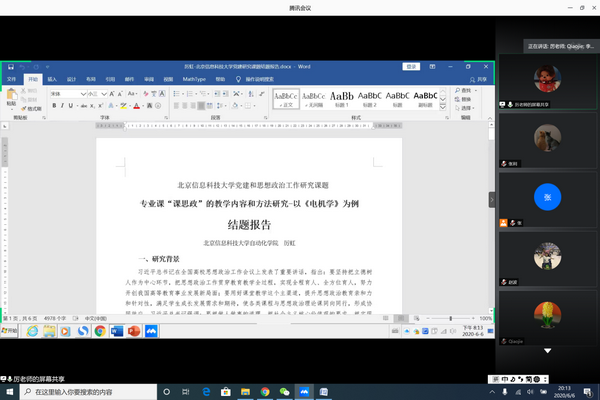Open the MathType ribbon tab
Image resolution: width=600 pixels, height=400 pixels.
tap(195, 78)
